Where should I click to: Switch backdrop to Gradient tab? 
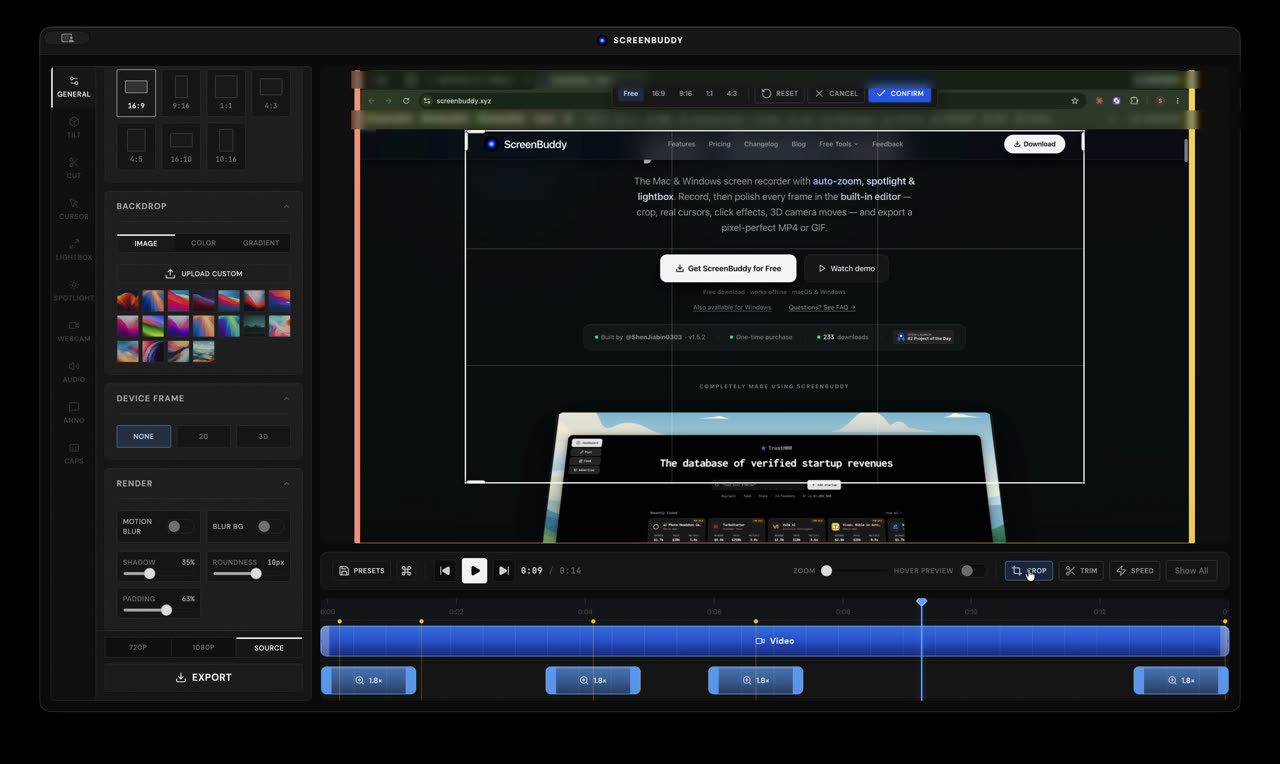point(261,243)
